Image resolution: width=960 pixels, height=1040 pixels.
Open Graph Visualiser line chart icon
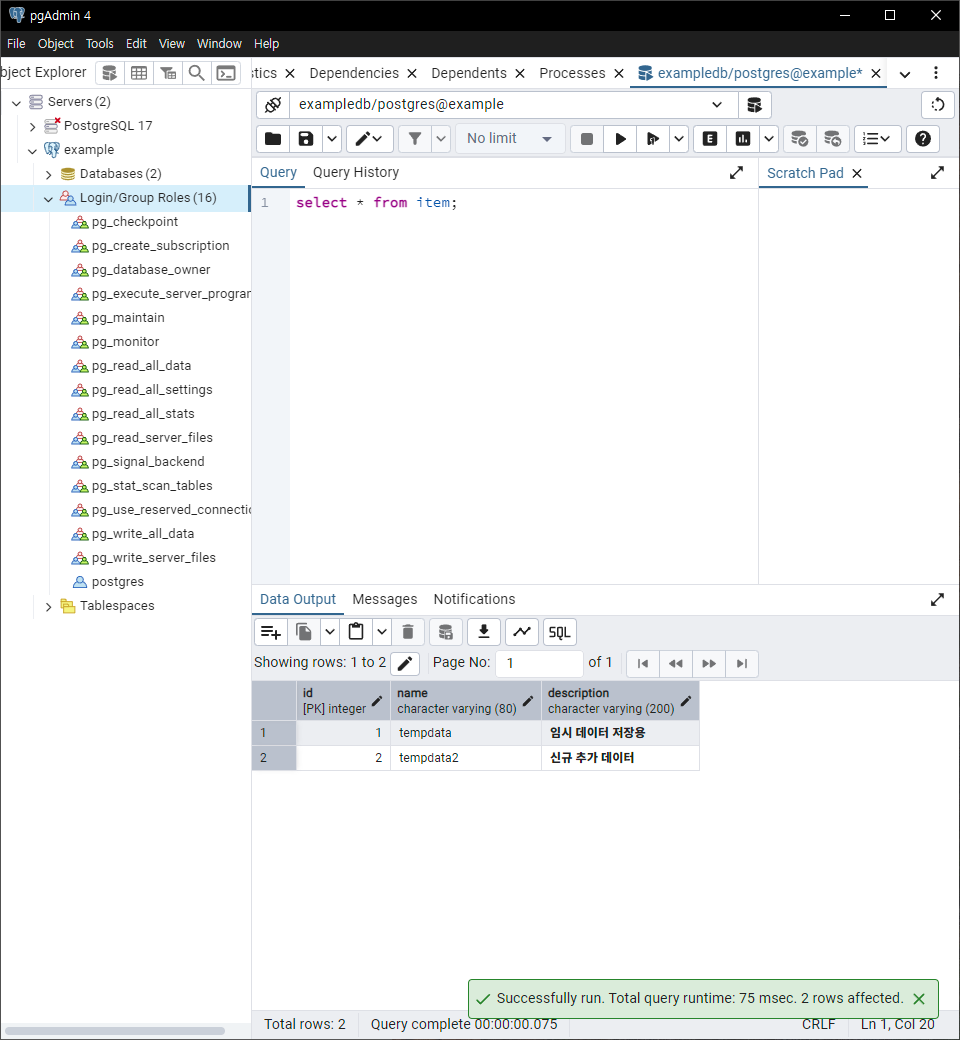pyautogui.click(x=522, y=632)
